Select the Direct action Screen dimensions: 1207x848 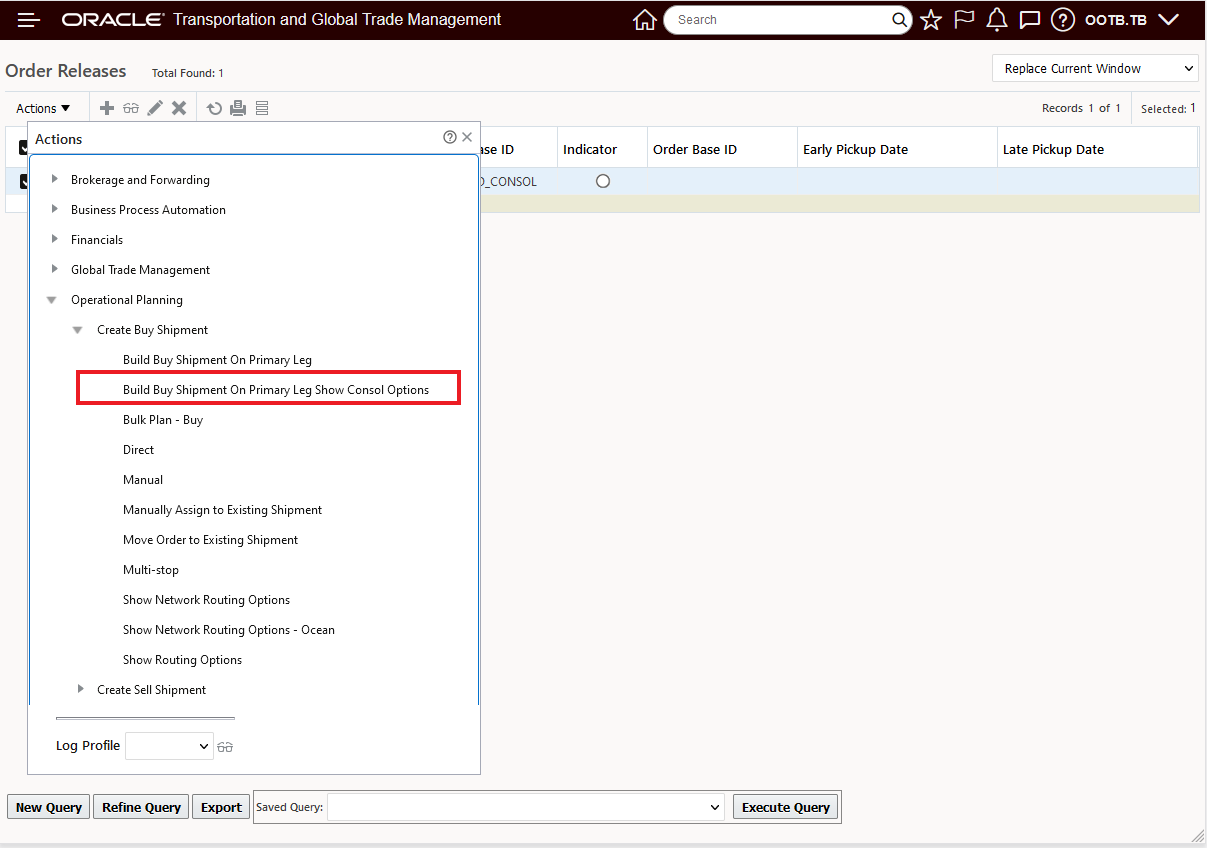pyautogui.click(x=139, y=450)
